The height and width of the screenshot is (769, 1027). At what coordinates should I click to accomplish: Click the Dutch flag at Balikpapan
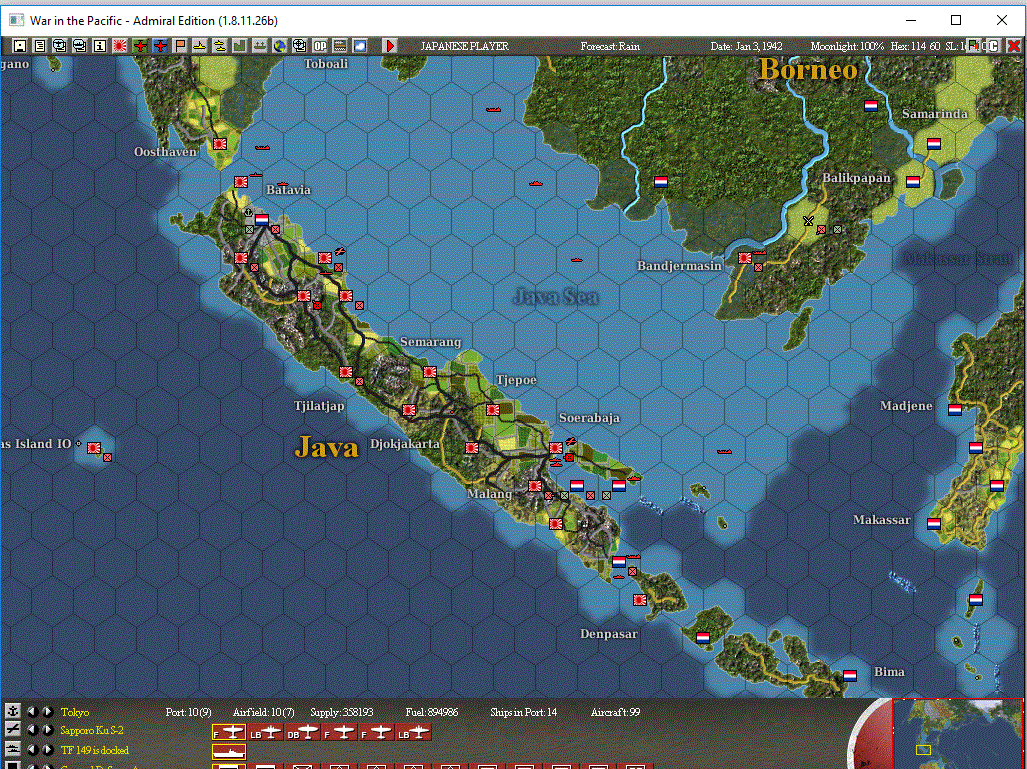[913, 181]
